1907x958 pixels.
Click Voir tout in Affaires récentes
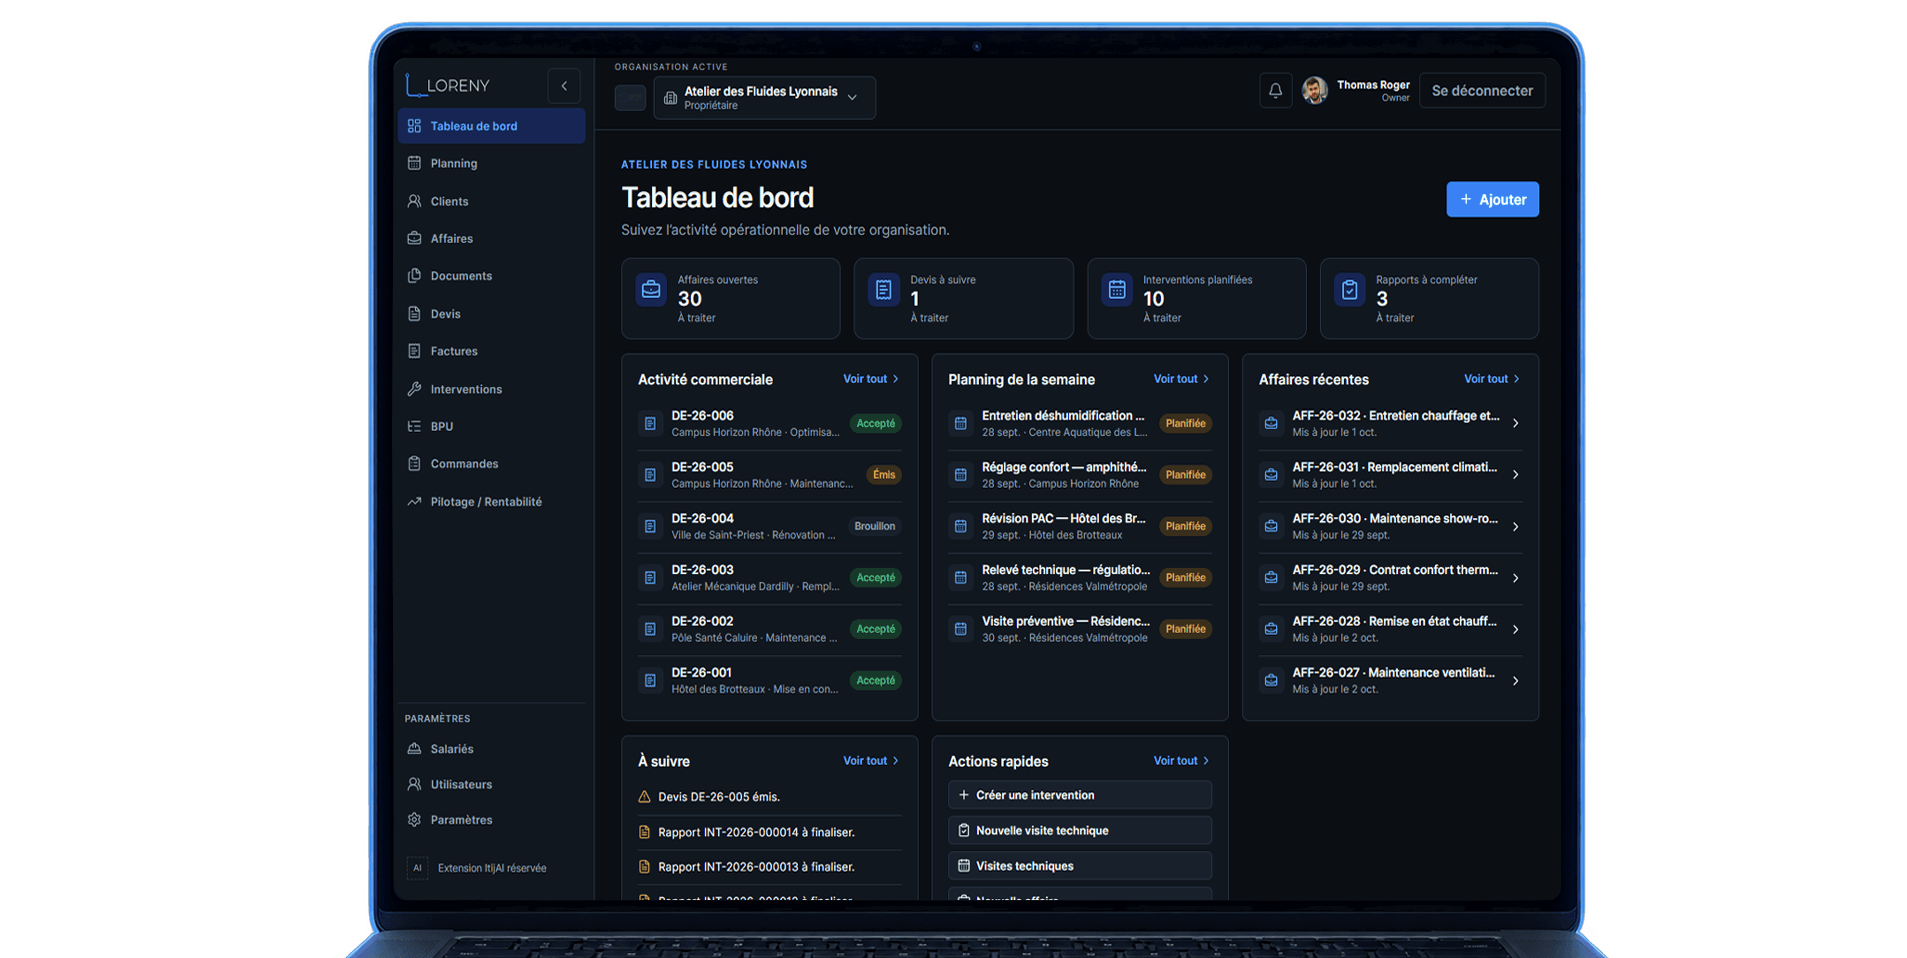[x=1492, y=379]
